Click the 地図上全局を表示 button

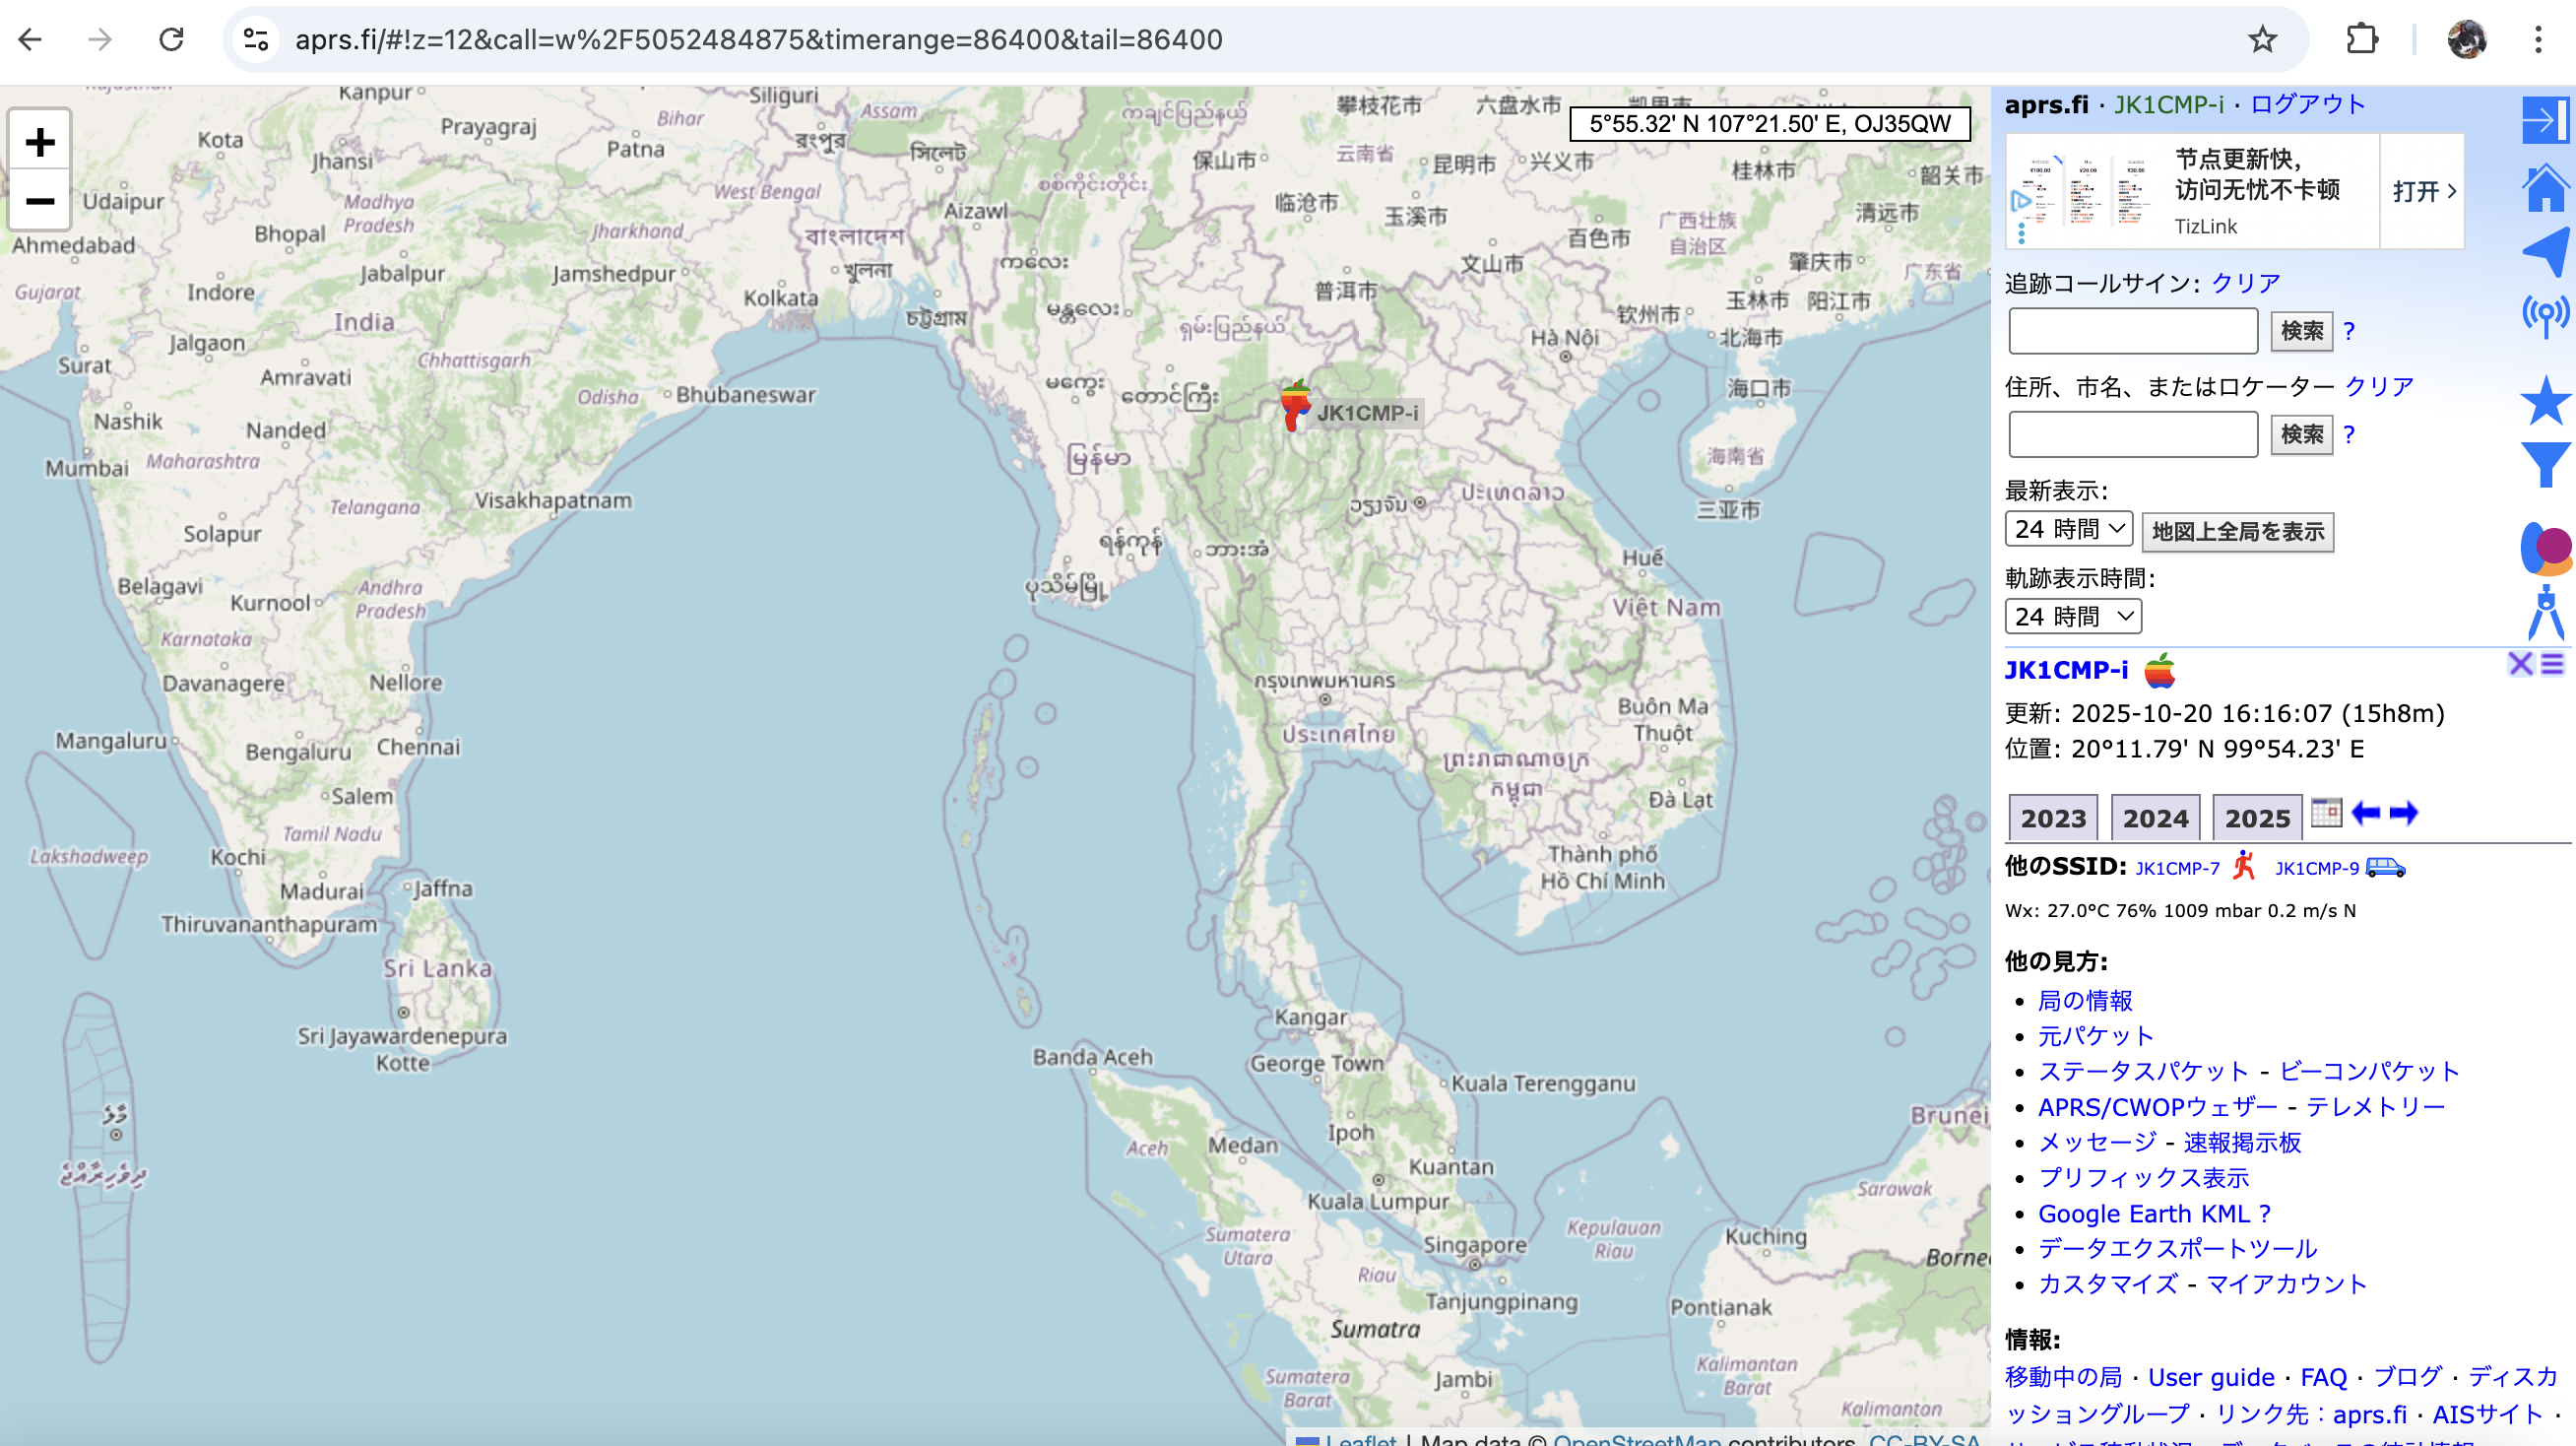(x=2237, y=531)
